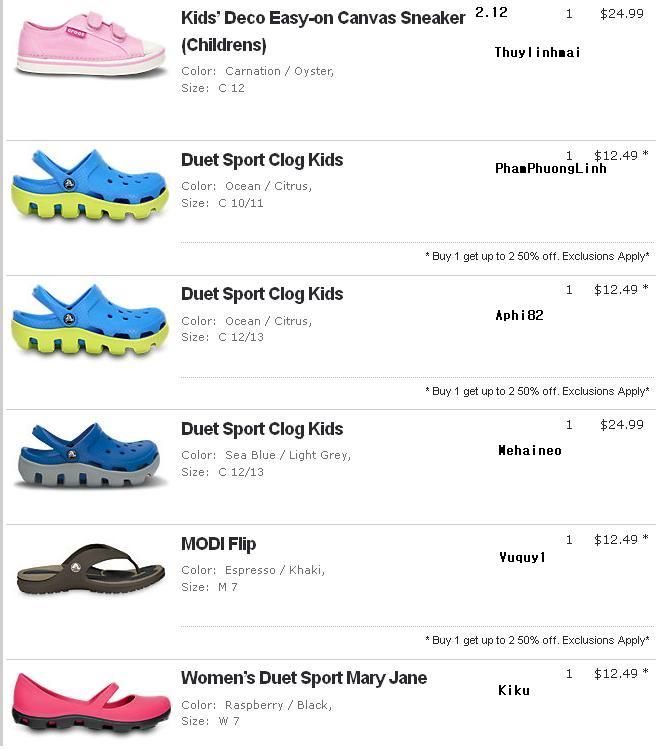
Task: Select the Ocean/Citrus clog image sized C 12/13
Action: coord(90,320)
